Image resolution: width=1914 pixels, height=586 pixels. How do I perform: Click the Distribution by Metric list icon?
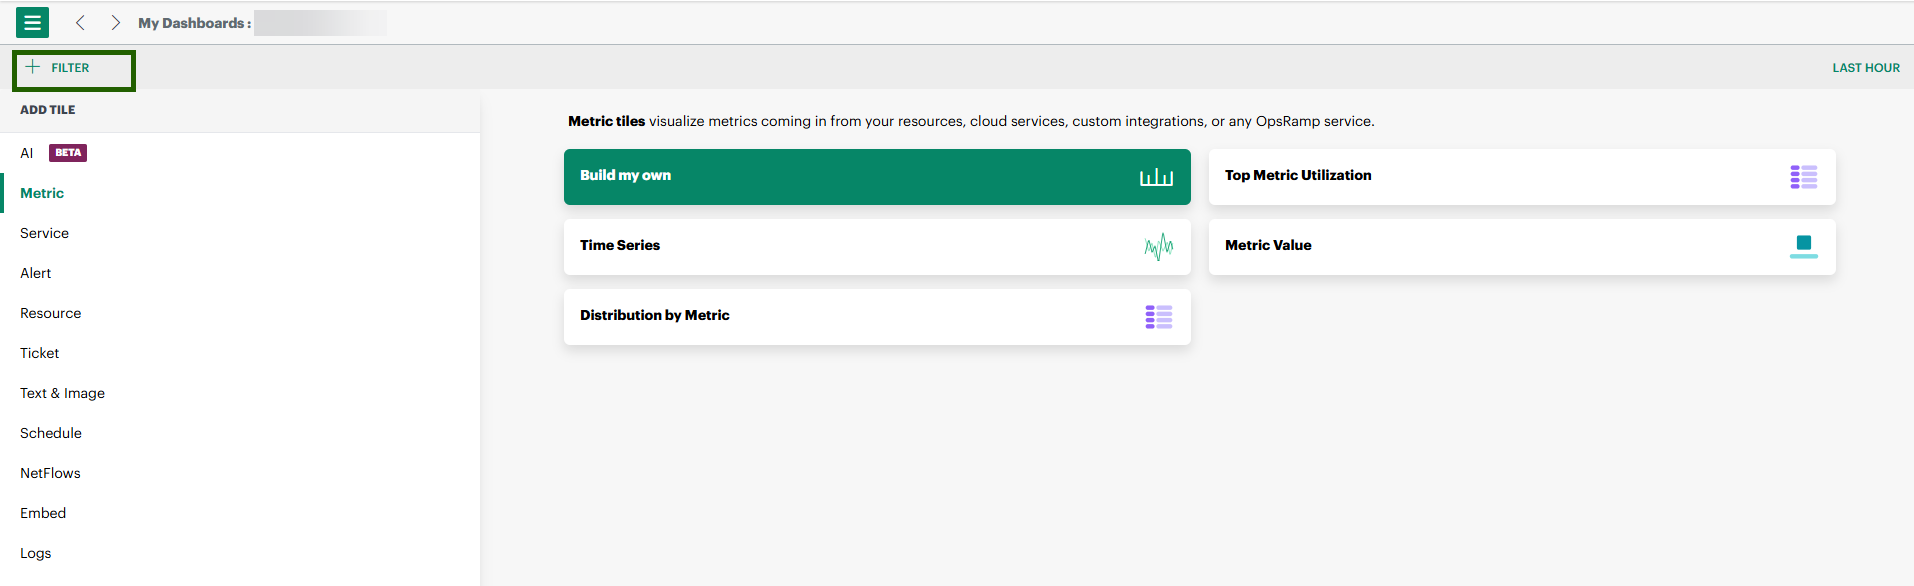point(1158,317)
